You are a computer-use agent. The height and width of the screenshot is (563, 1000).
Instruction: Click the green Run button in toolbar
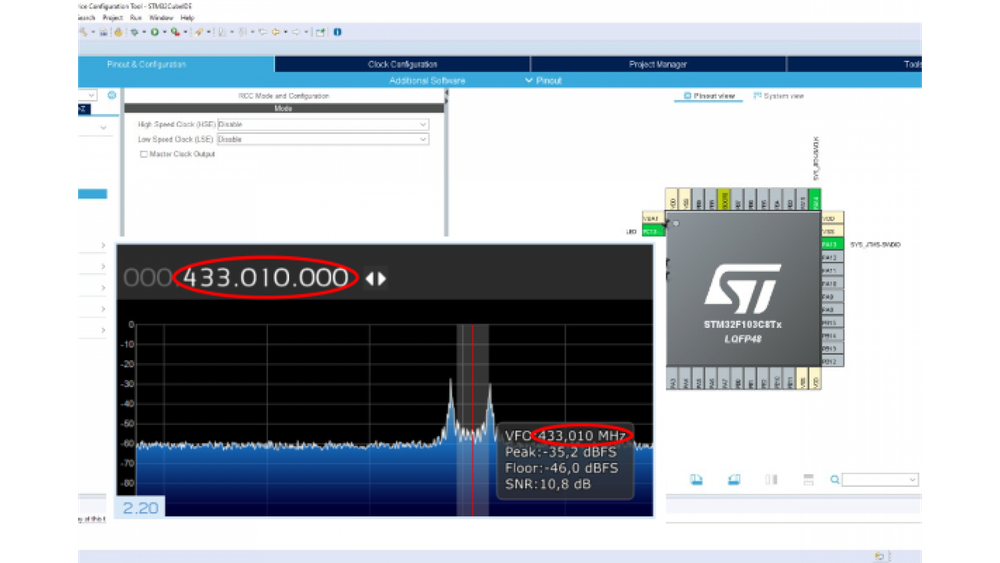pos(153,32)
